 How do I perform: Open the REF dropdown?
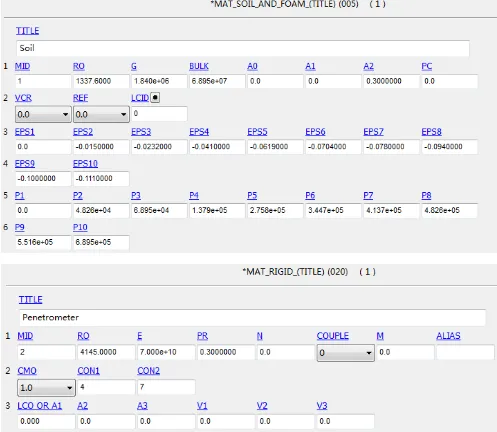click(x=101, y=114)
